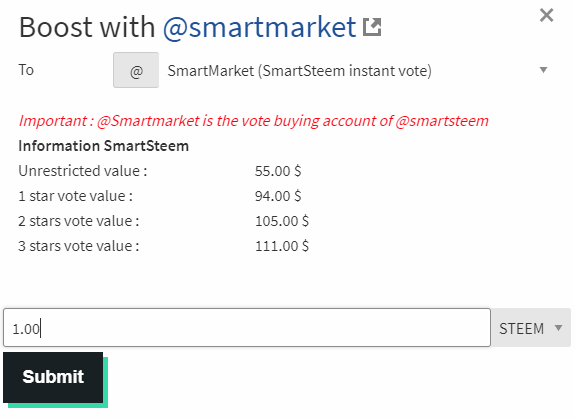This screenshot has height=419, width=575.
Task: Select the SmartMarket (SmartSteem instant vote) option field
Action: pos(356,70)
